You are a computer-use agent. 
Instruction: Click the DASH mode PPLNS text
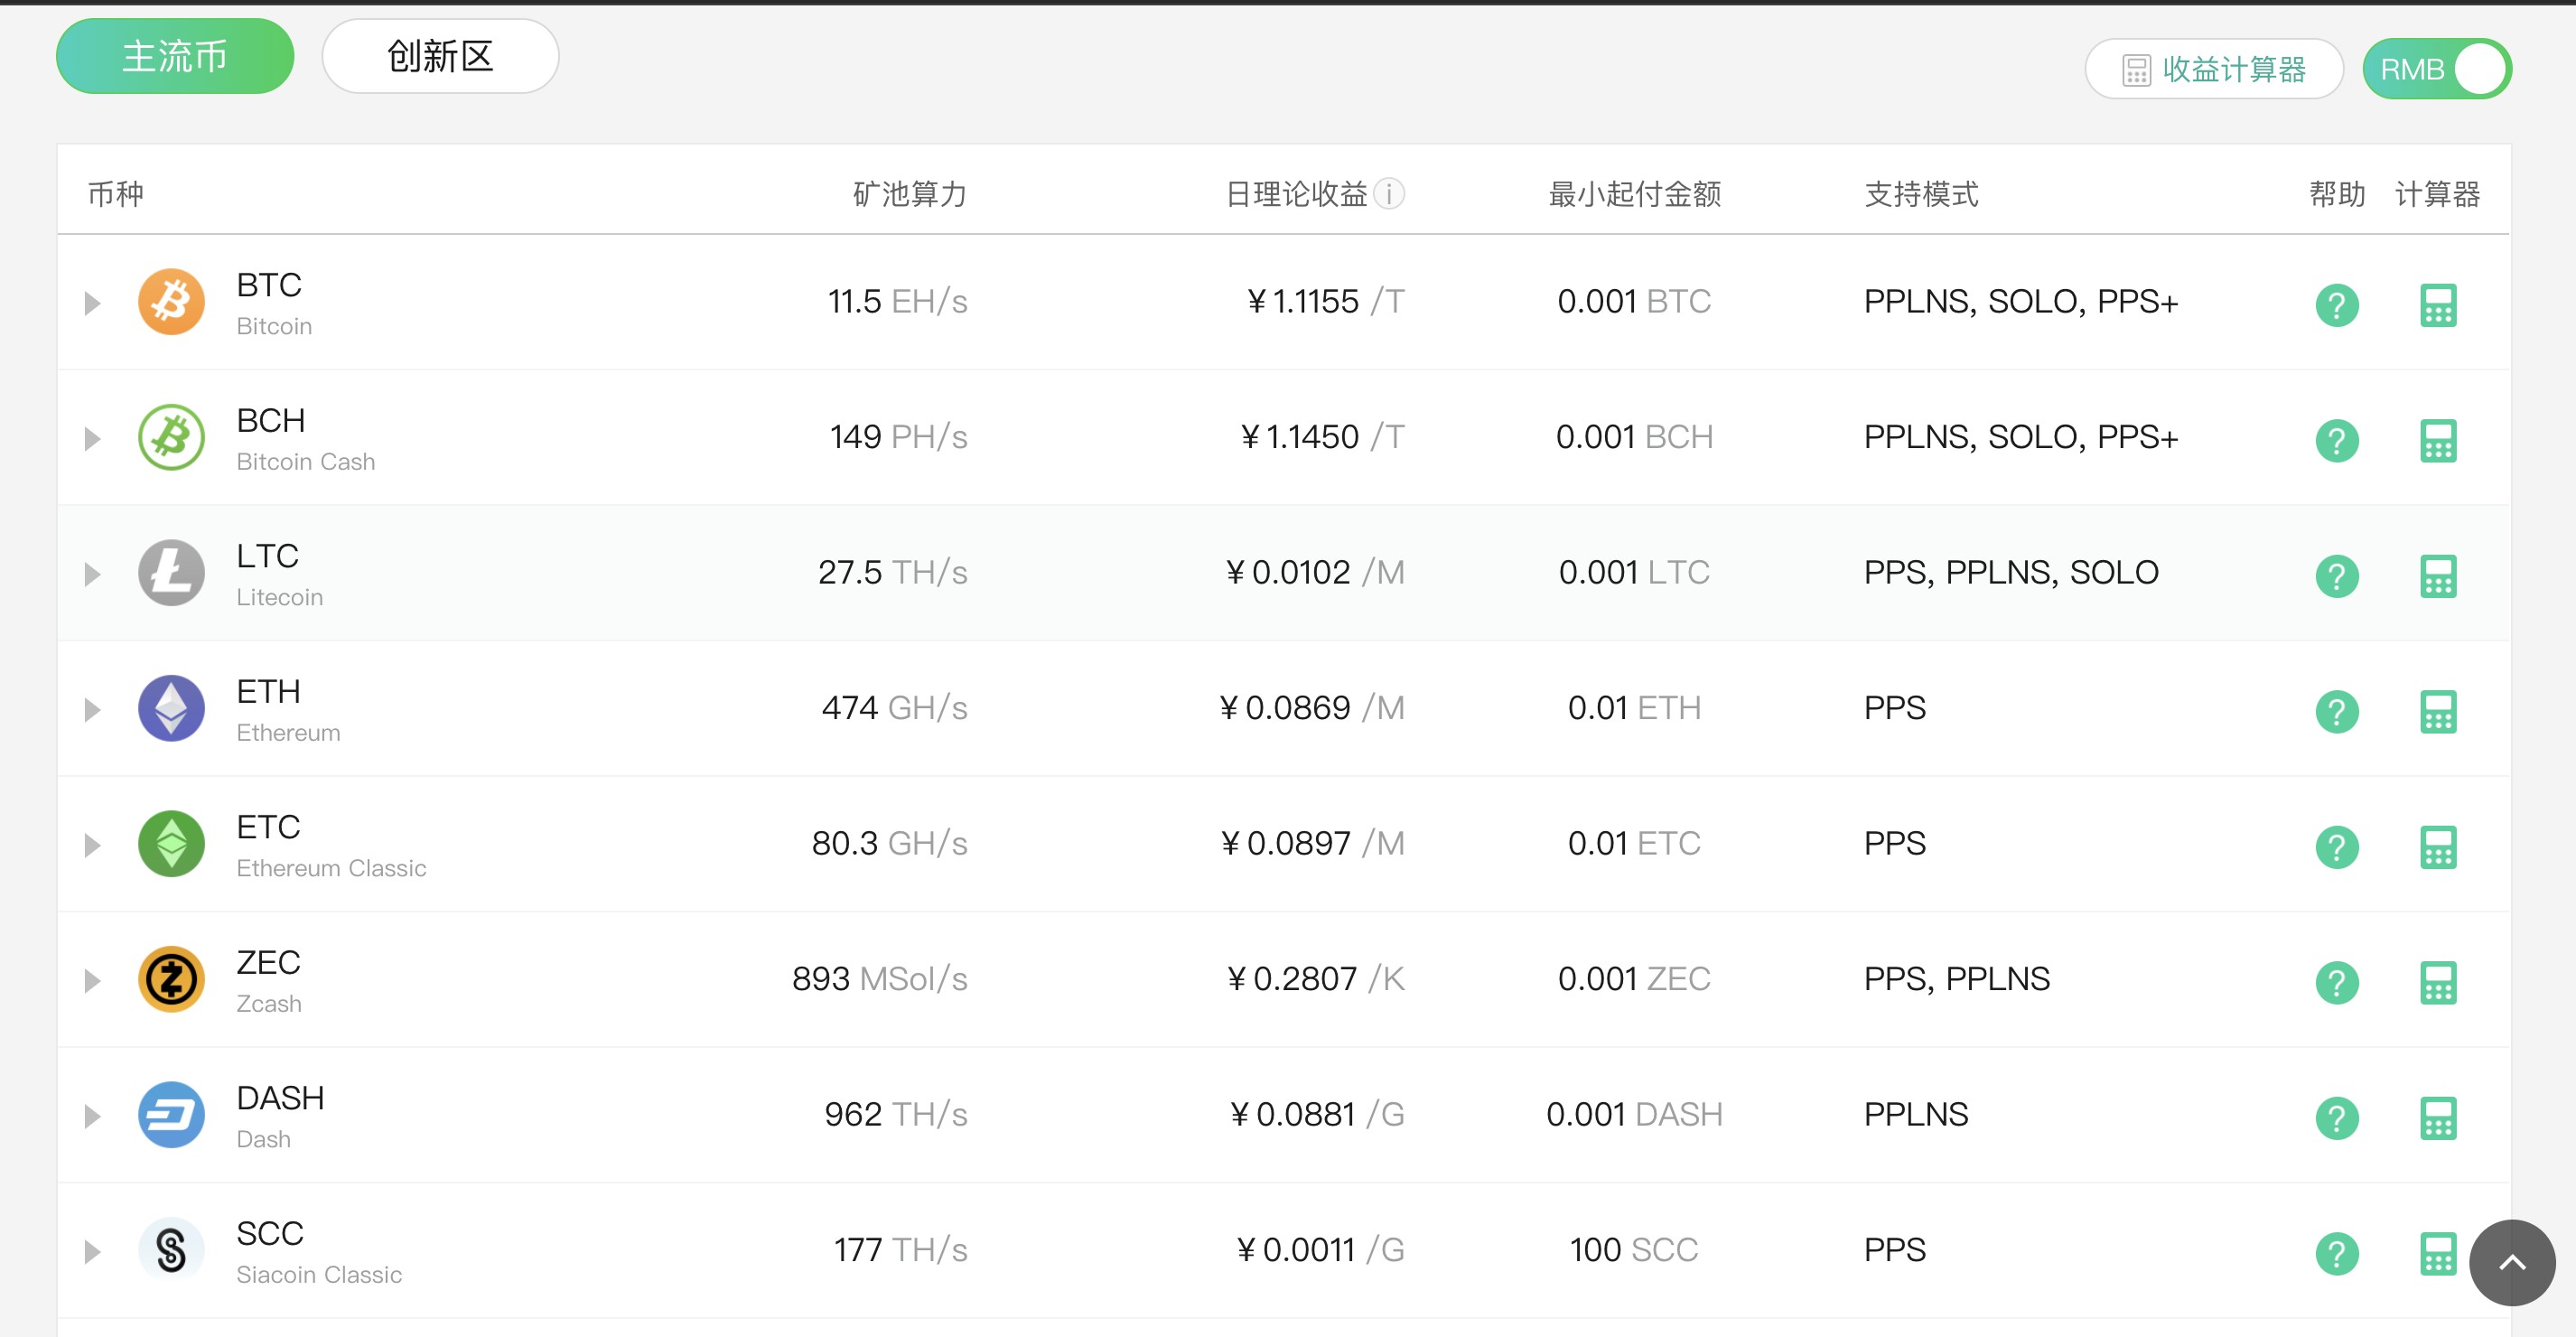pos(1915,1114)
